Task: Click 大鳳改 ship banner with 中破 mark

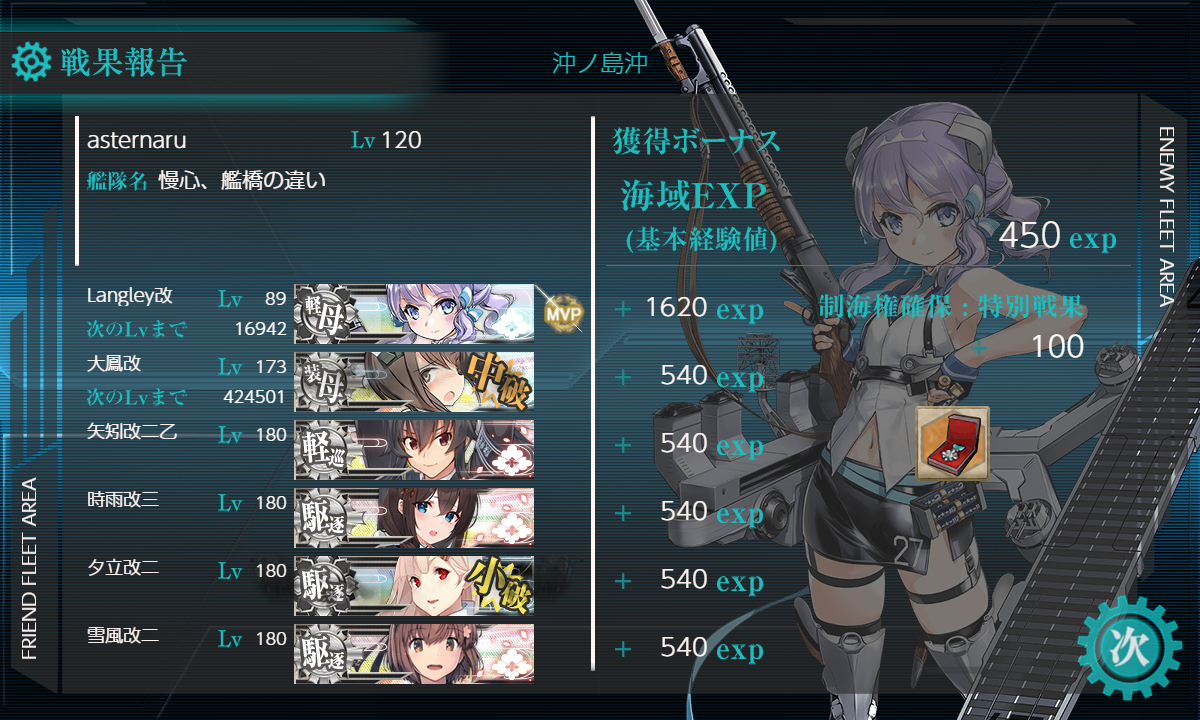Action: click(414, 381)
